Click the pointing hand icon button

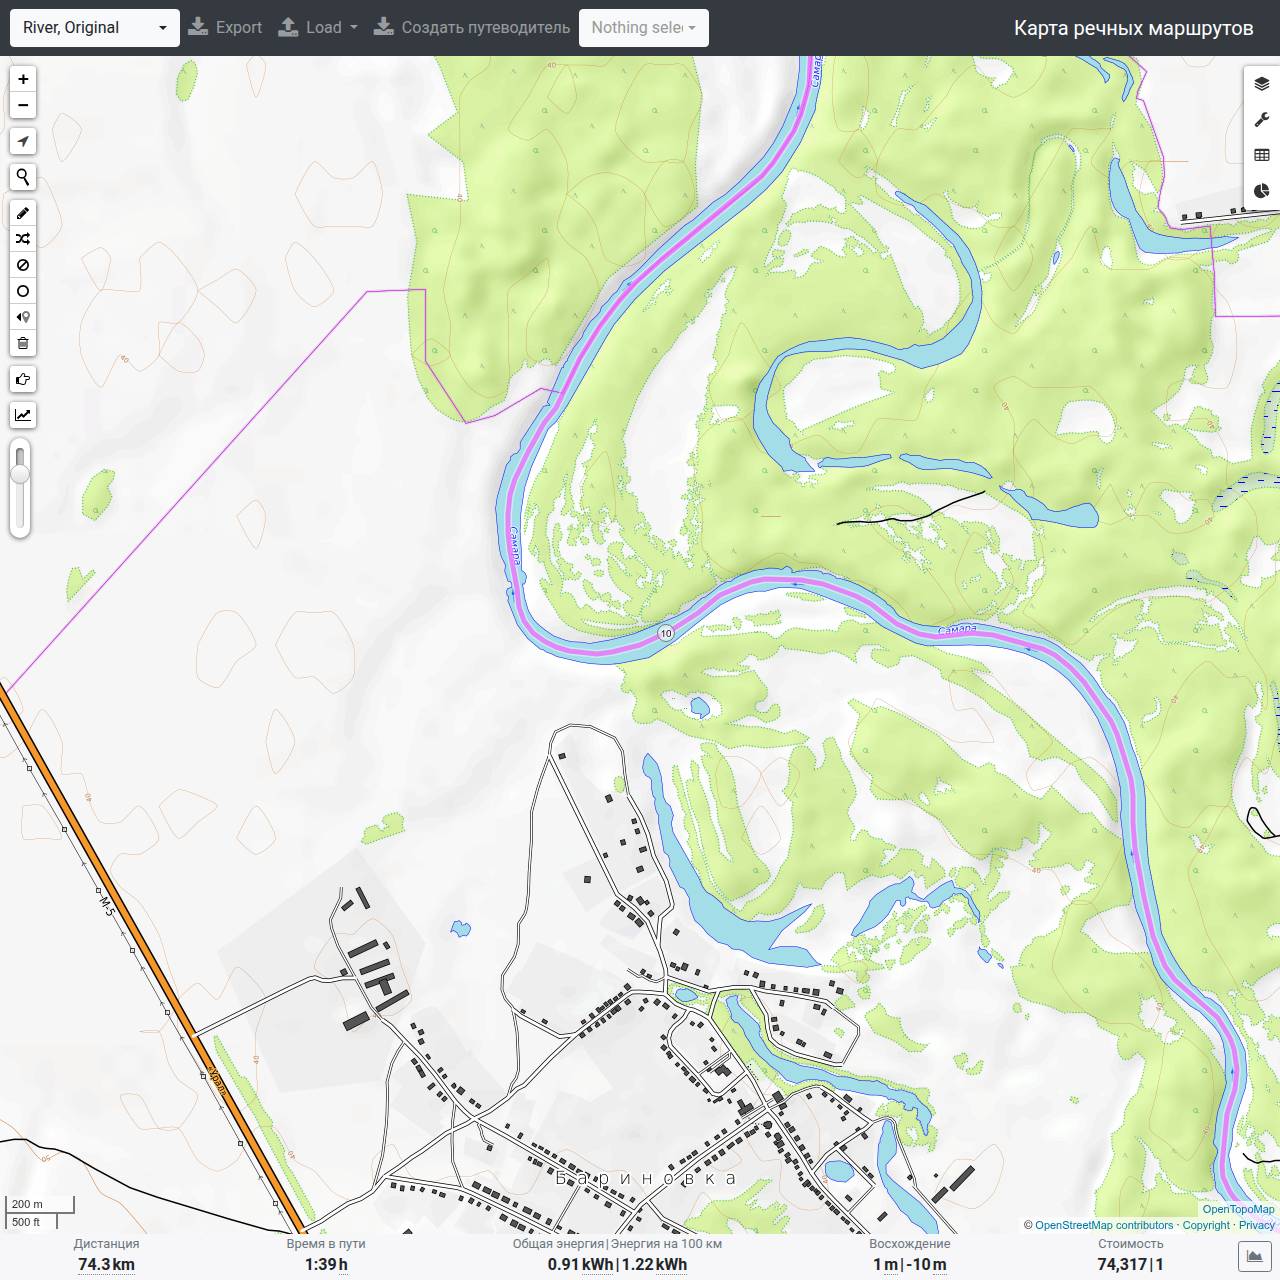23,379
